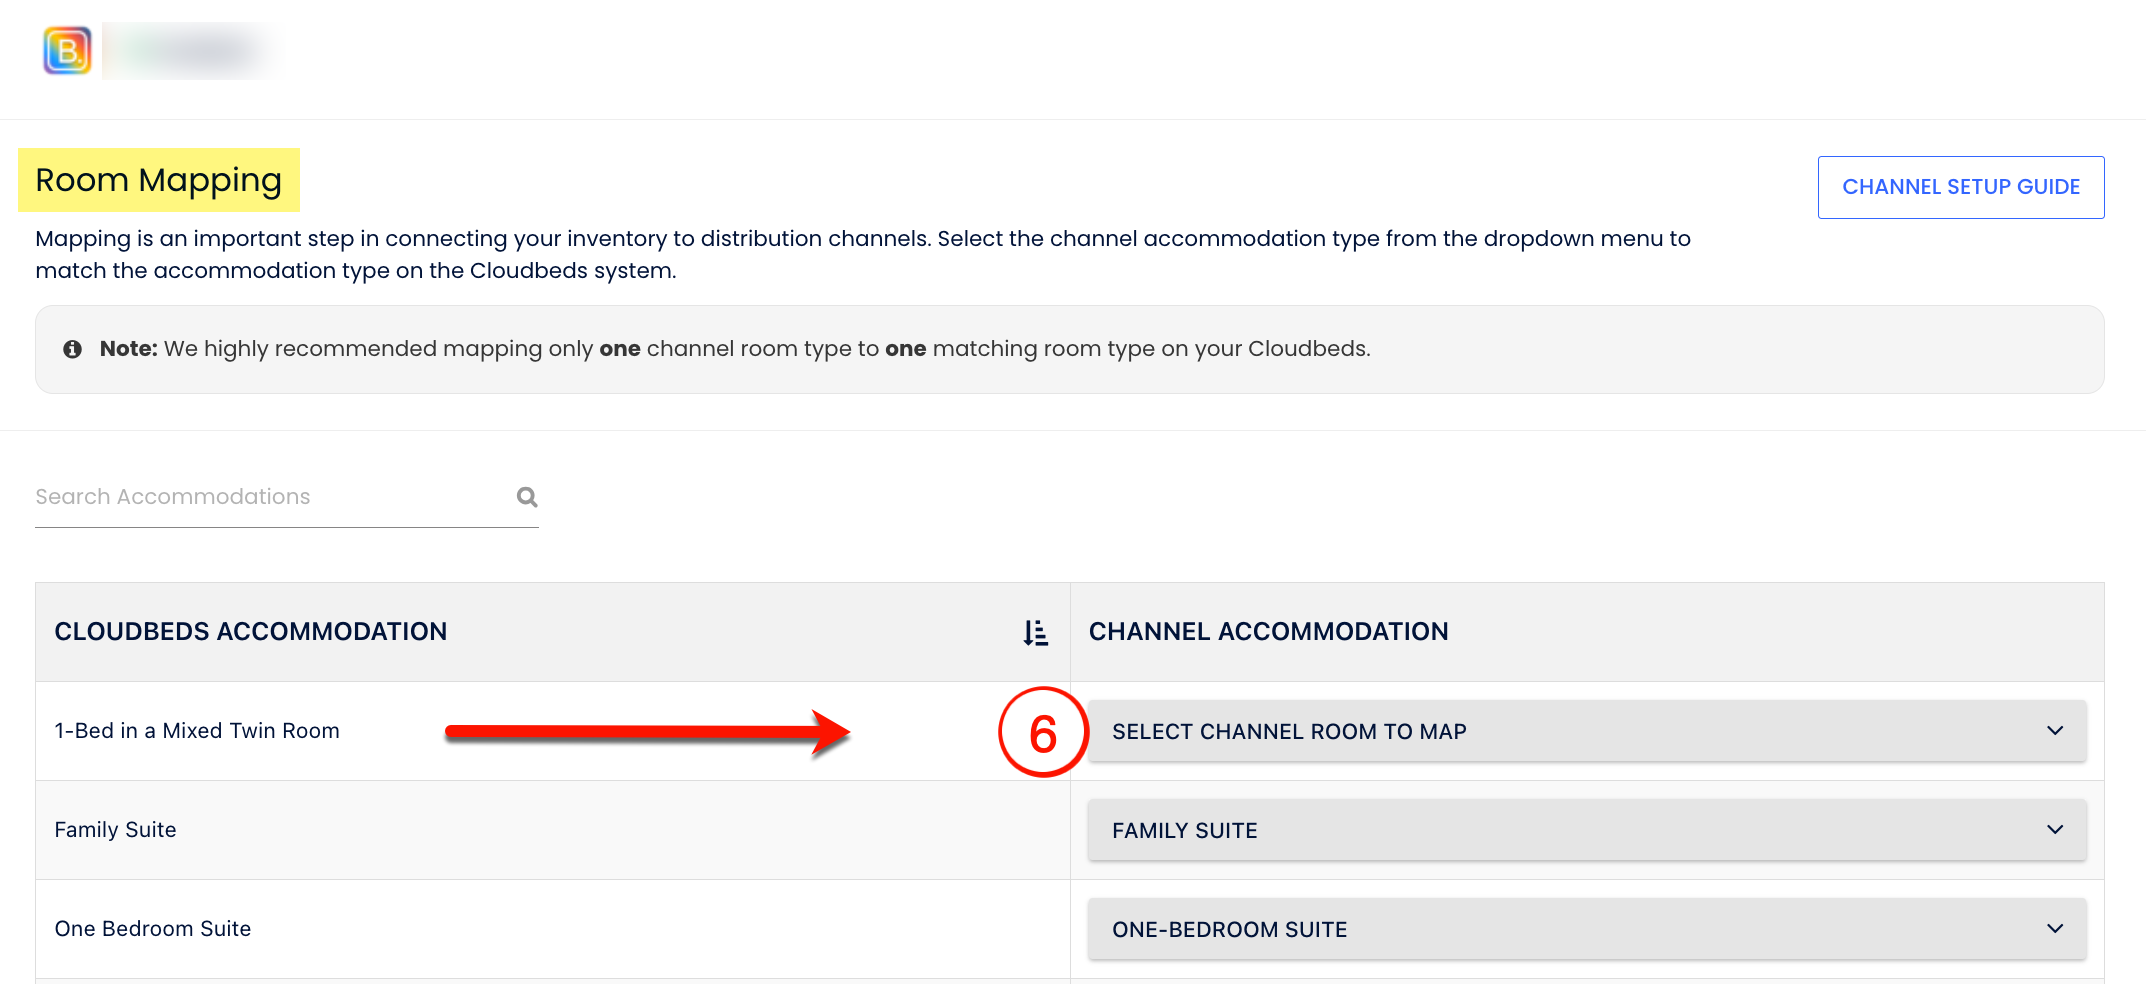Screen dimensions: 2146x984
Task: Expand chevron on Select Channel Room dropdown
Action: tap(2055, 731)
